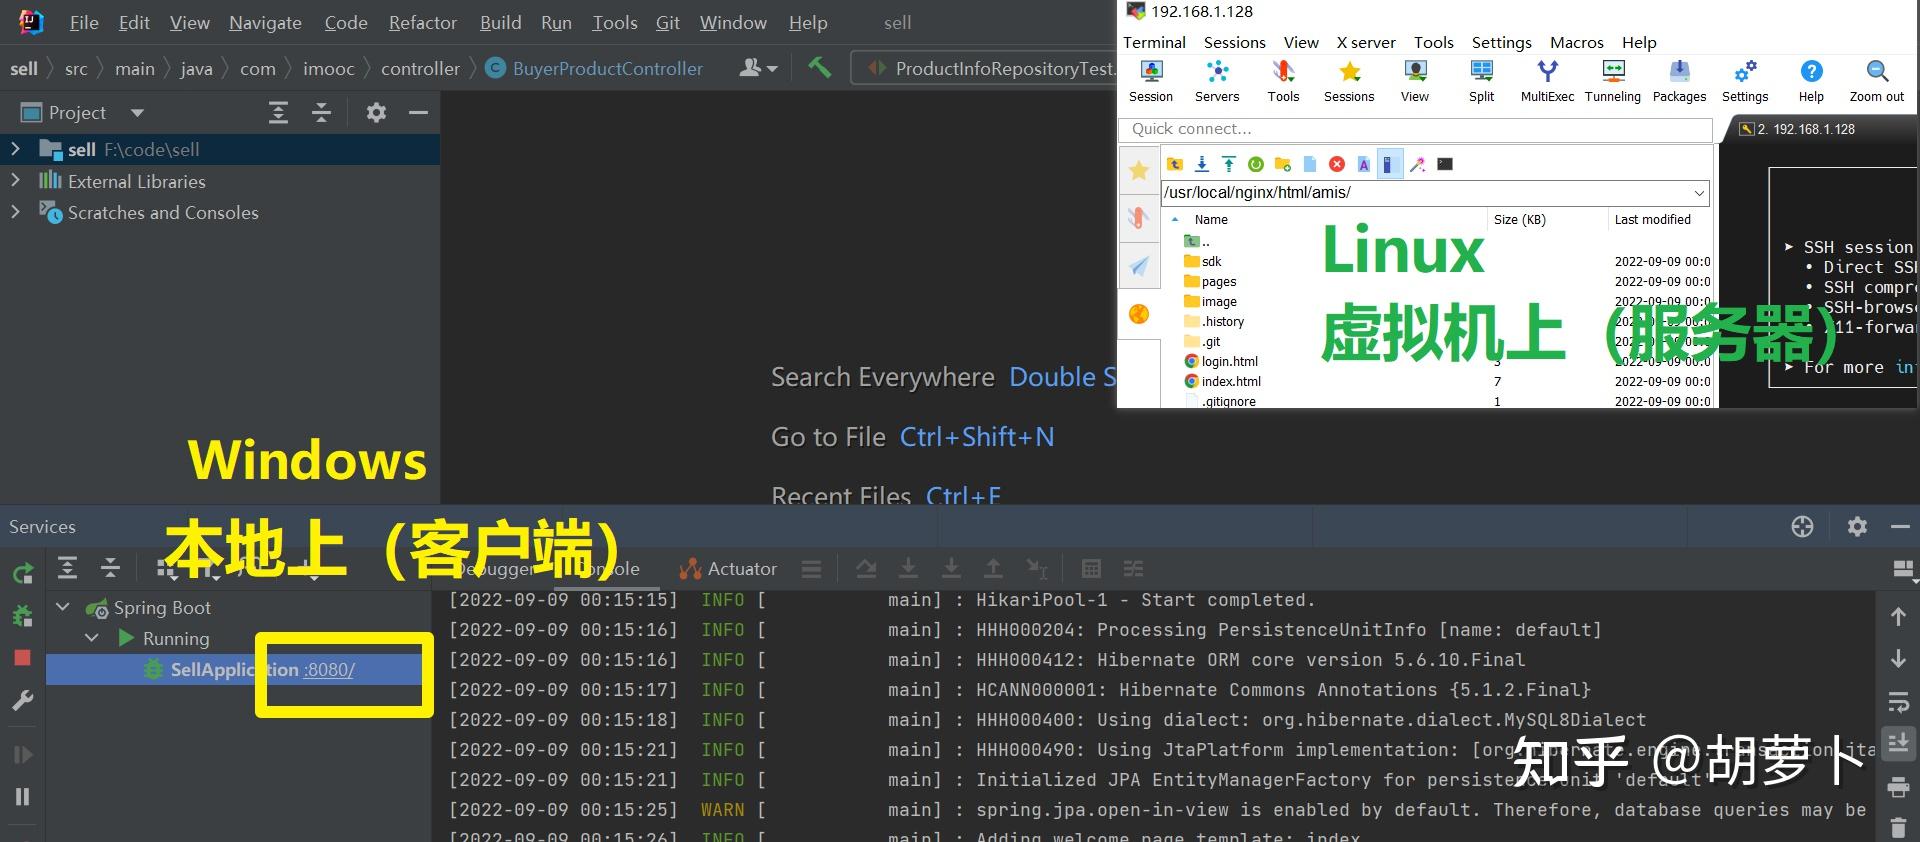Click the SFTP upload icon

coord(1229,164)
